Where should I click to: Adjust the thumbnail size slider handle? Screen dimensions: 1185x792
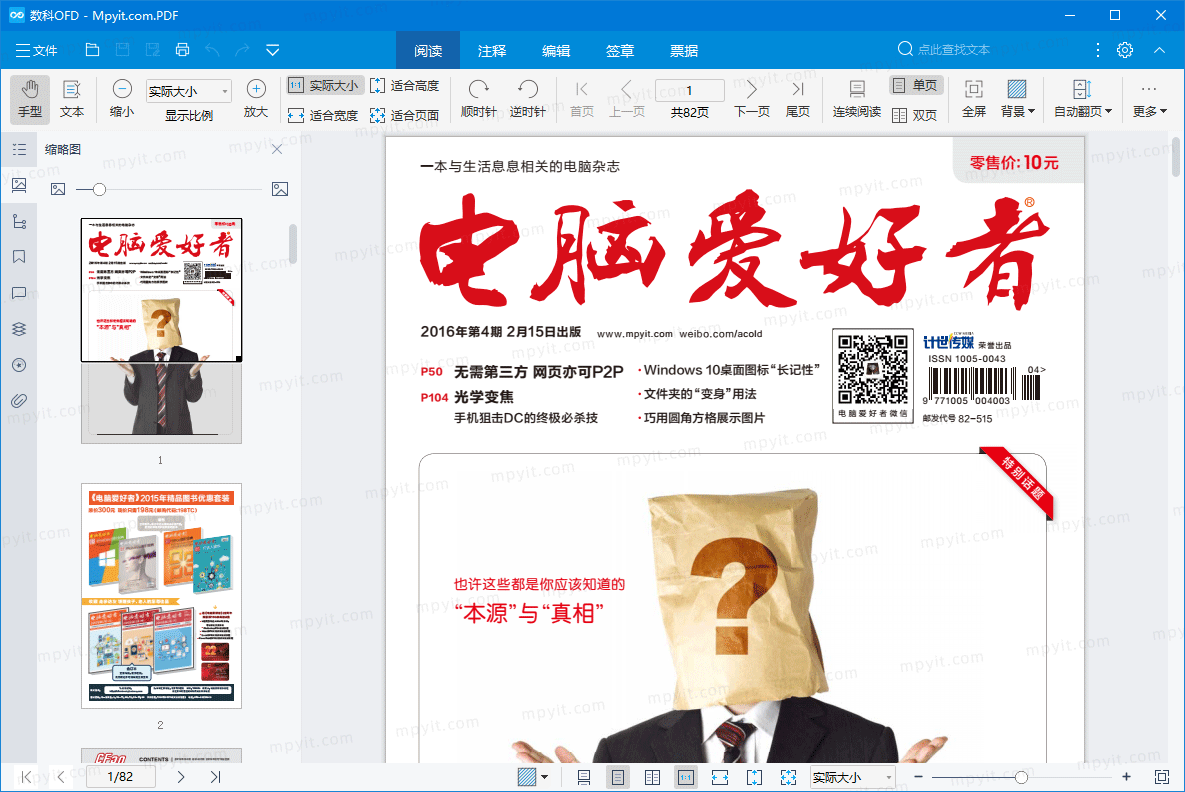pyautogui.click(x=99, y=189)
